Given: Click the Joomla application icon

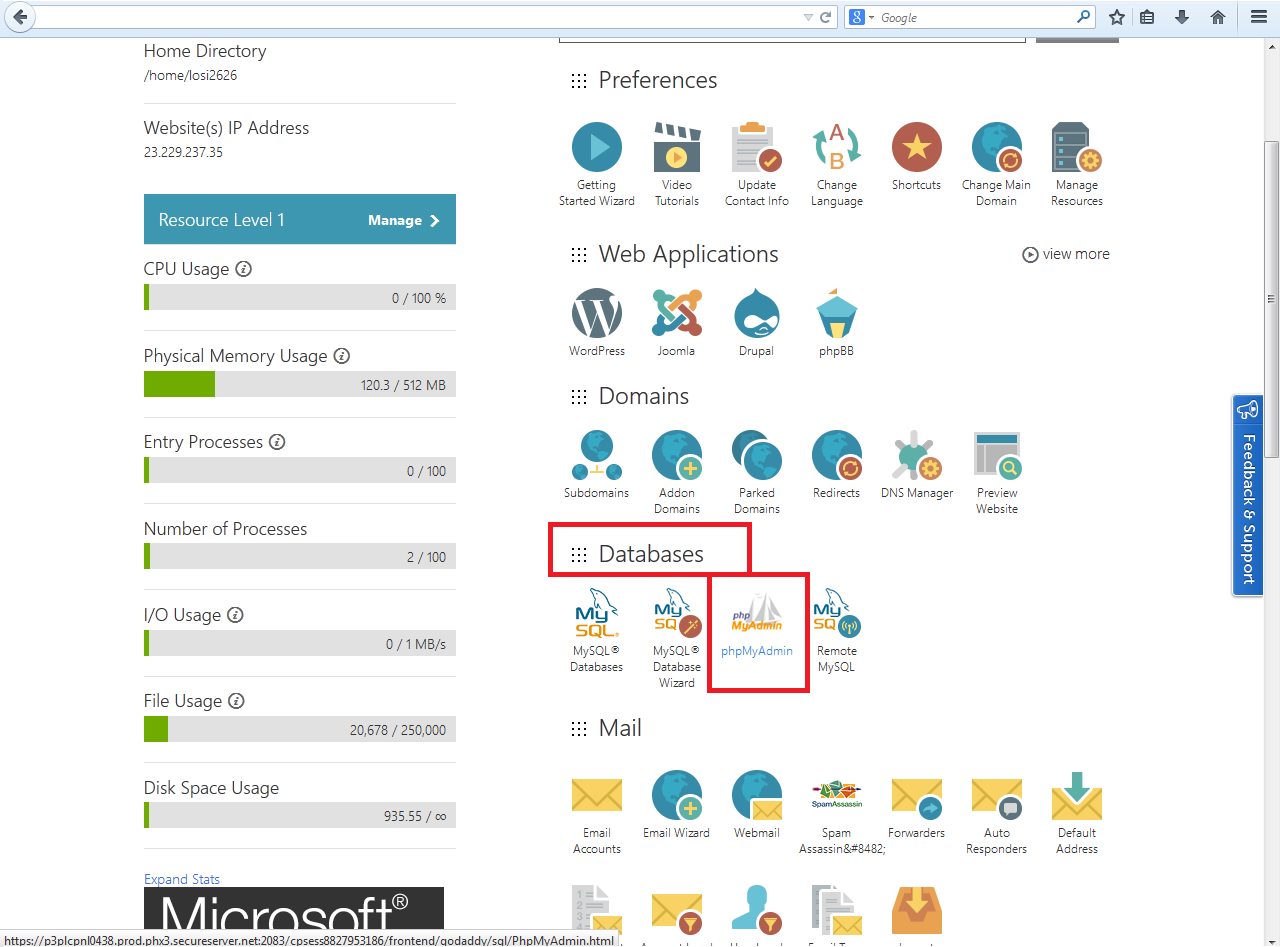Looking at the screenshot, I should click(677, 322).
